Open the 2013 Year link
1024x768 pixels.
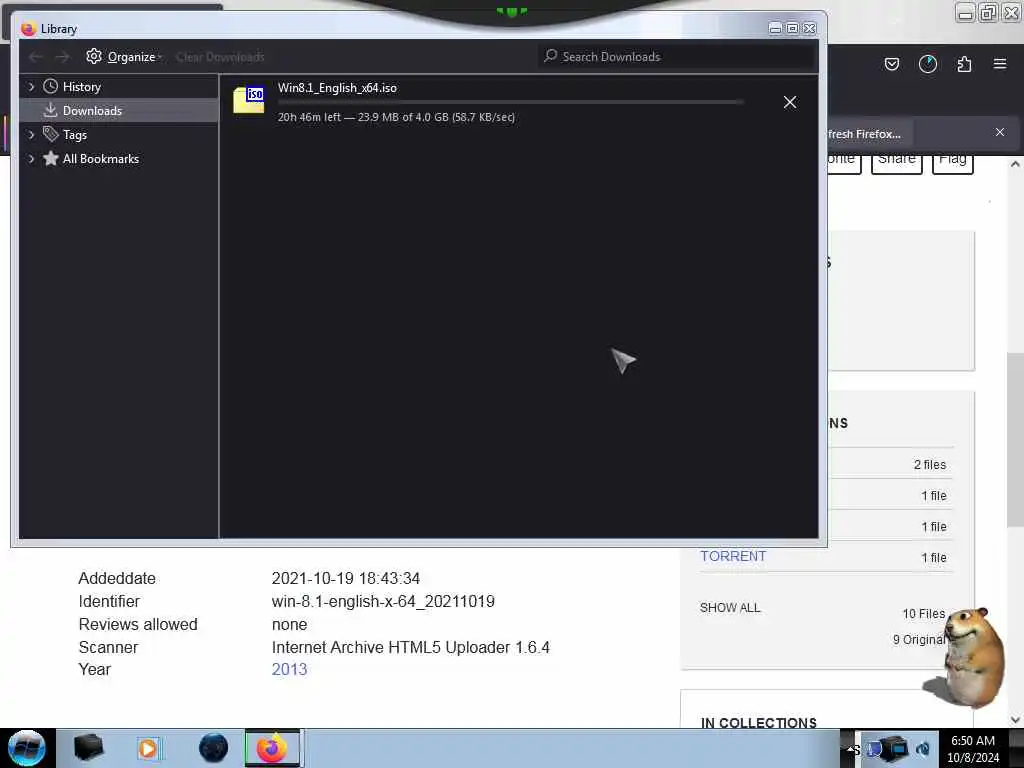point(289,669)
